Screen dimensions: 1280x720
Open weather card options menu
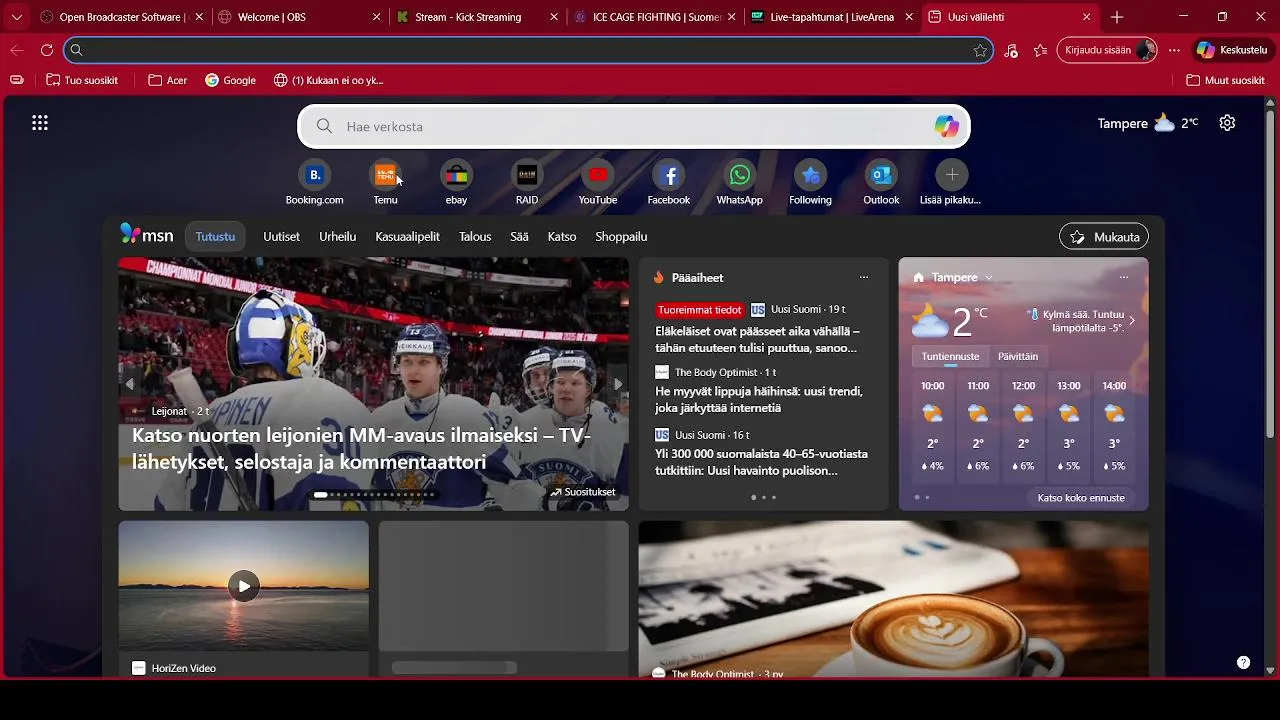(x=1124, y=277)
